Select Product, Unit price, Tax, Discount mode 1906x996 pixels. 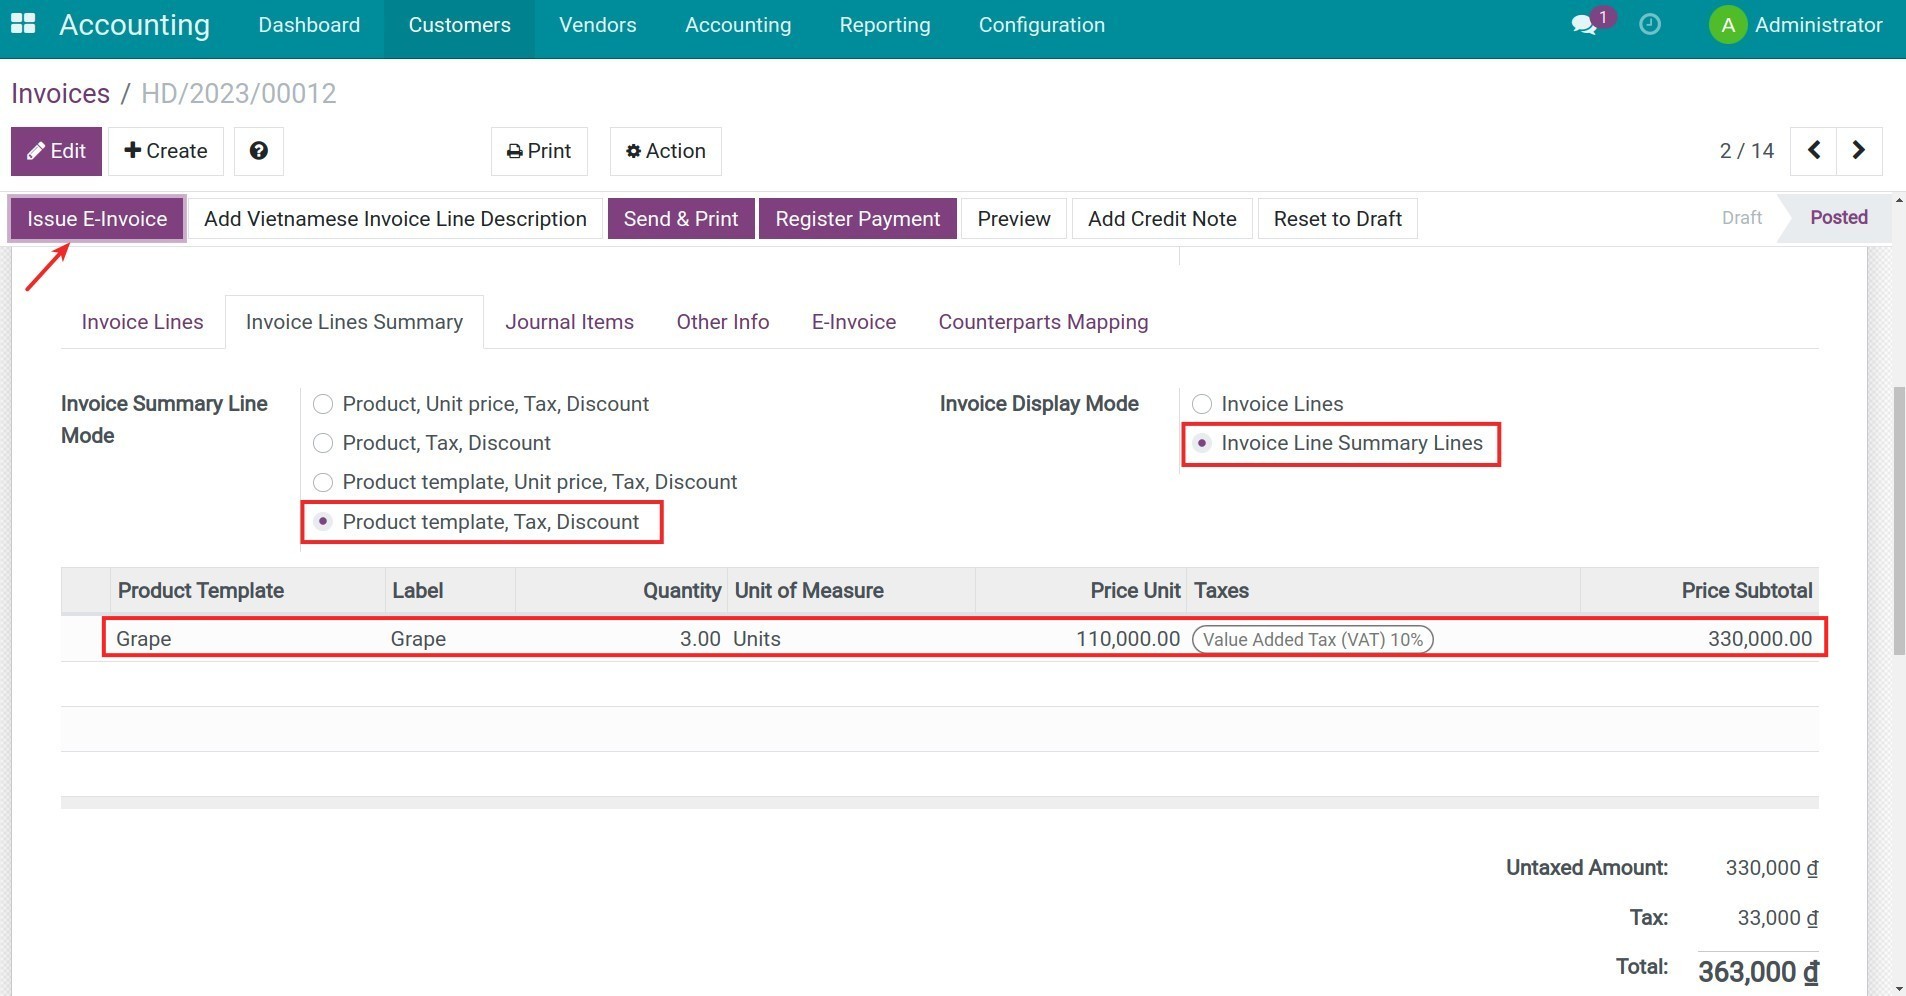[322, 404]
